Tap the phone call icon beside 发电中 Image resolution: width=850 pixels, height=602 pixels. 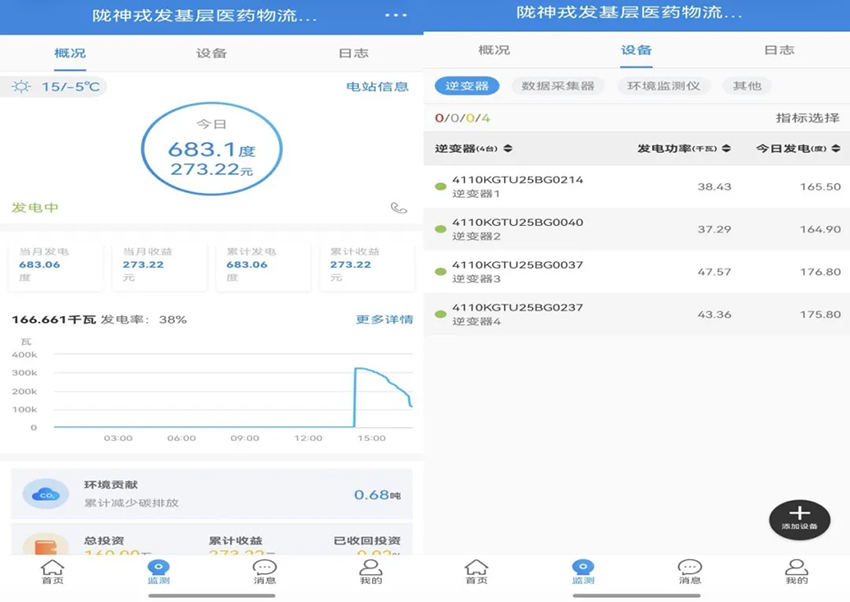[399, 208]
